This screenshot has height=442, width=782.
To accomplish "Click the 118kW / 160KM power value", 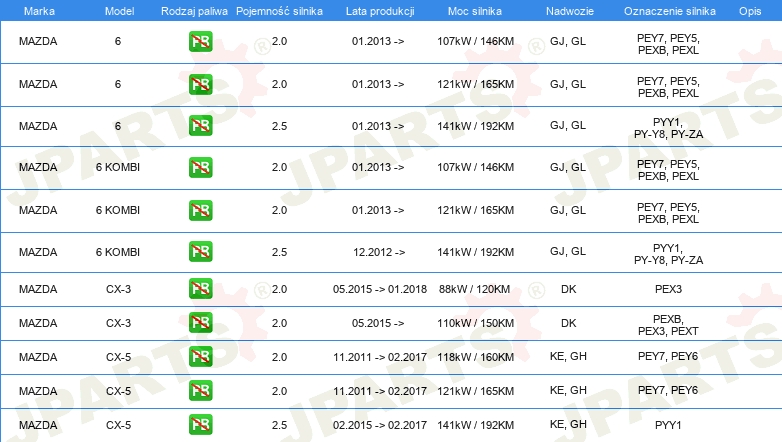I will 475,357.
